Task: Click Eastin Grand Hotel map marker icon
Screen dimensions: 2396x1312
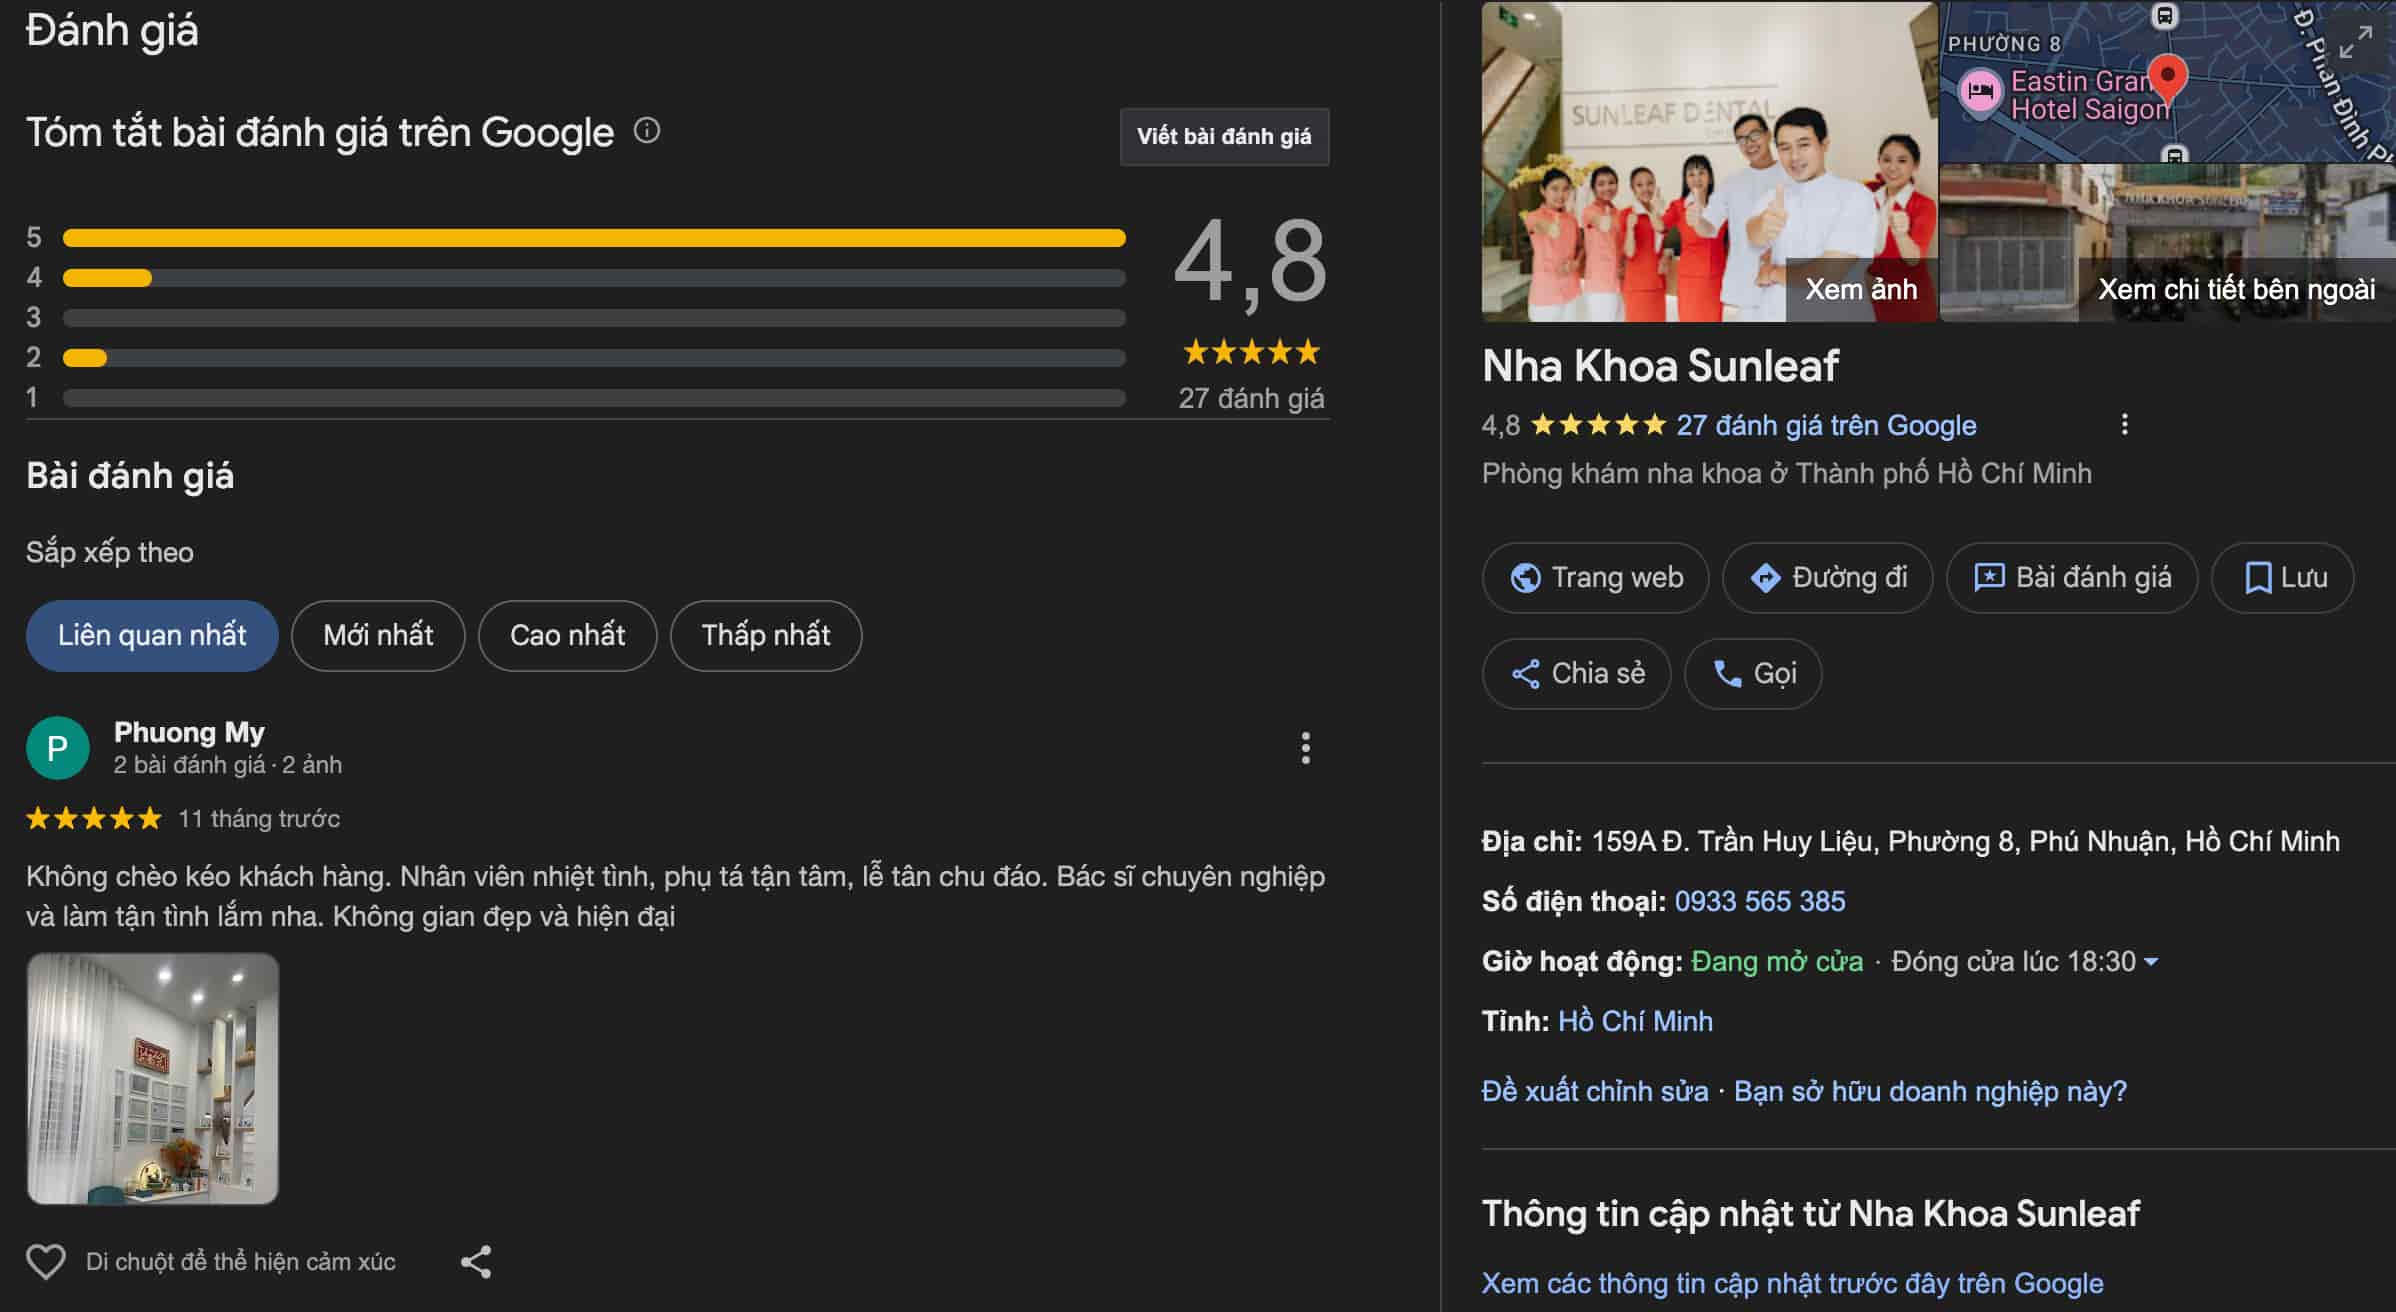Action: click(x=1980, y=91)
